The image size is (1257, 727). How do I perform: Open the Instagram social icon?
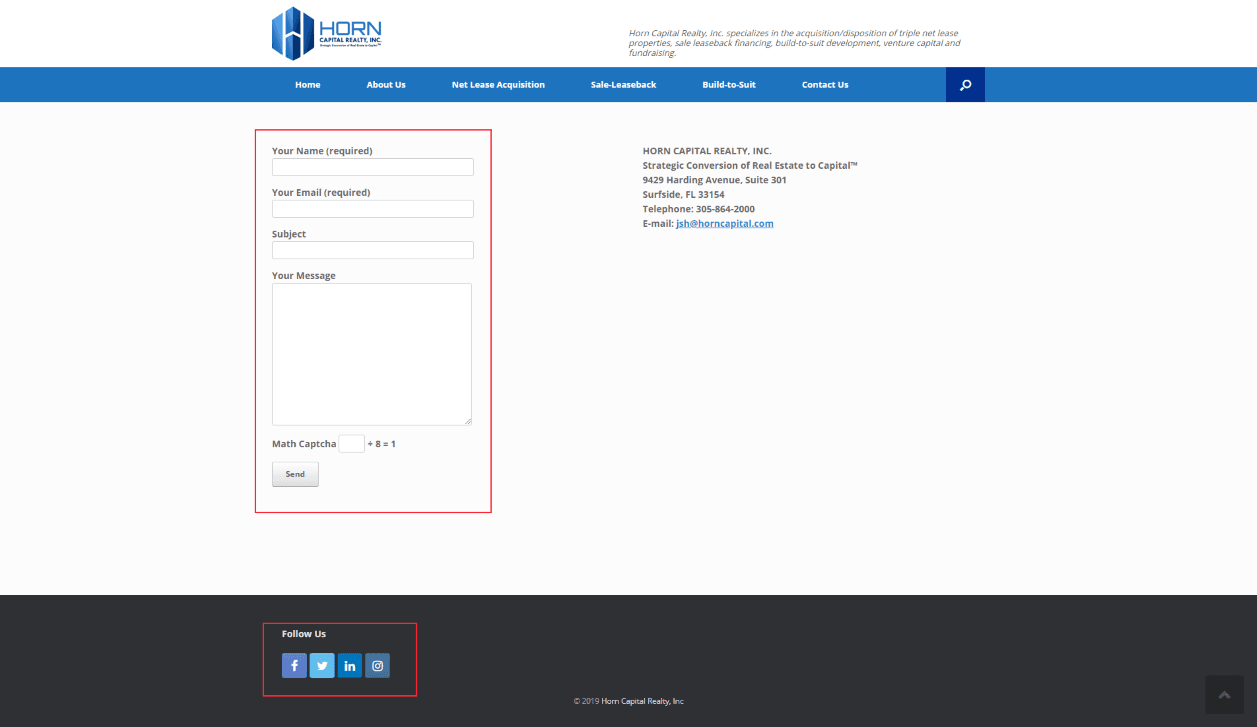pyautogui.click(x=377, y=666)
